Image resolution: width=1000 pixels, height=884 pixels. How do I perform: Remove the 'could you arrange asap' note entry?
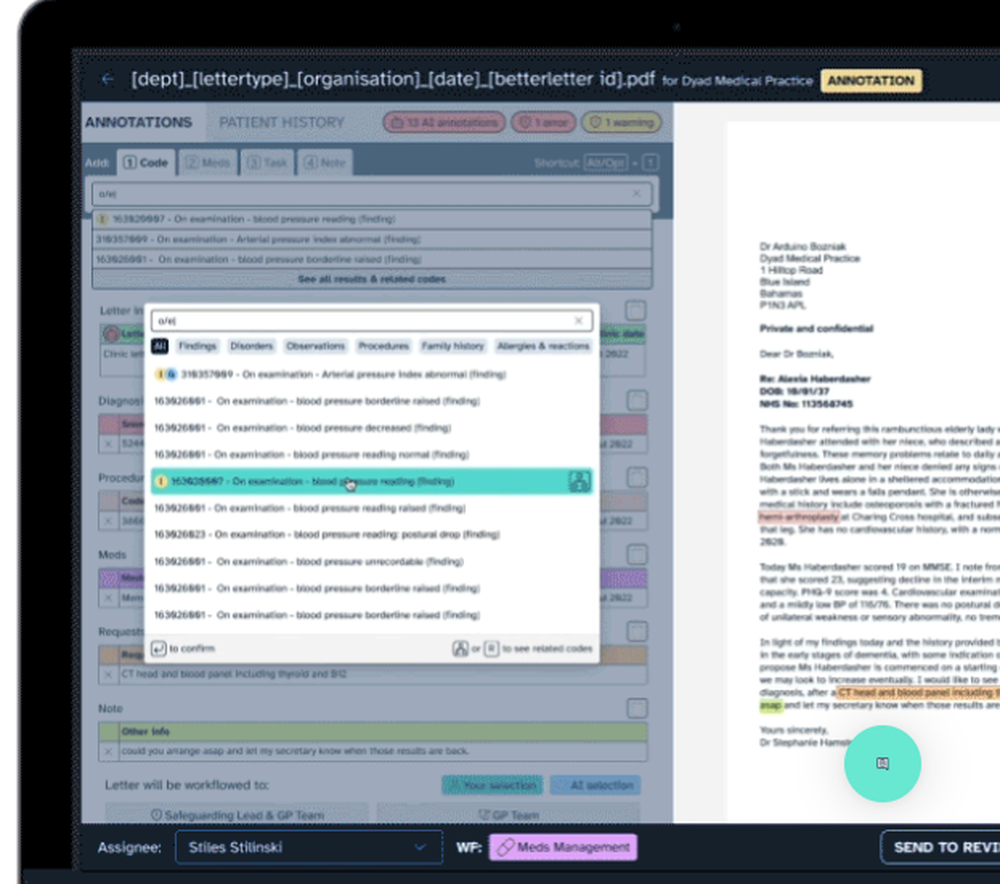(106, 750)
